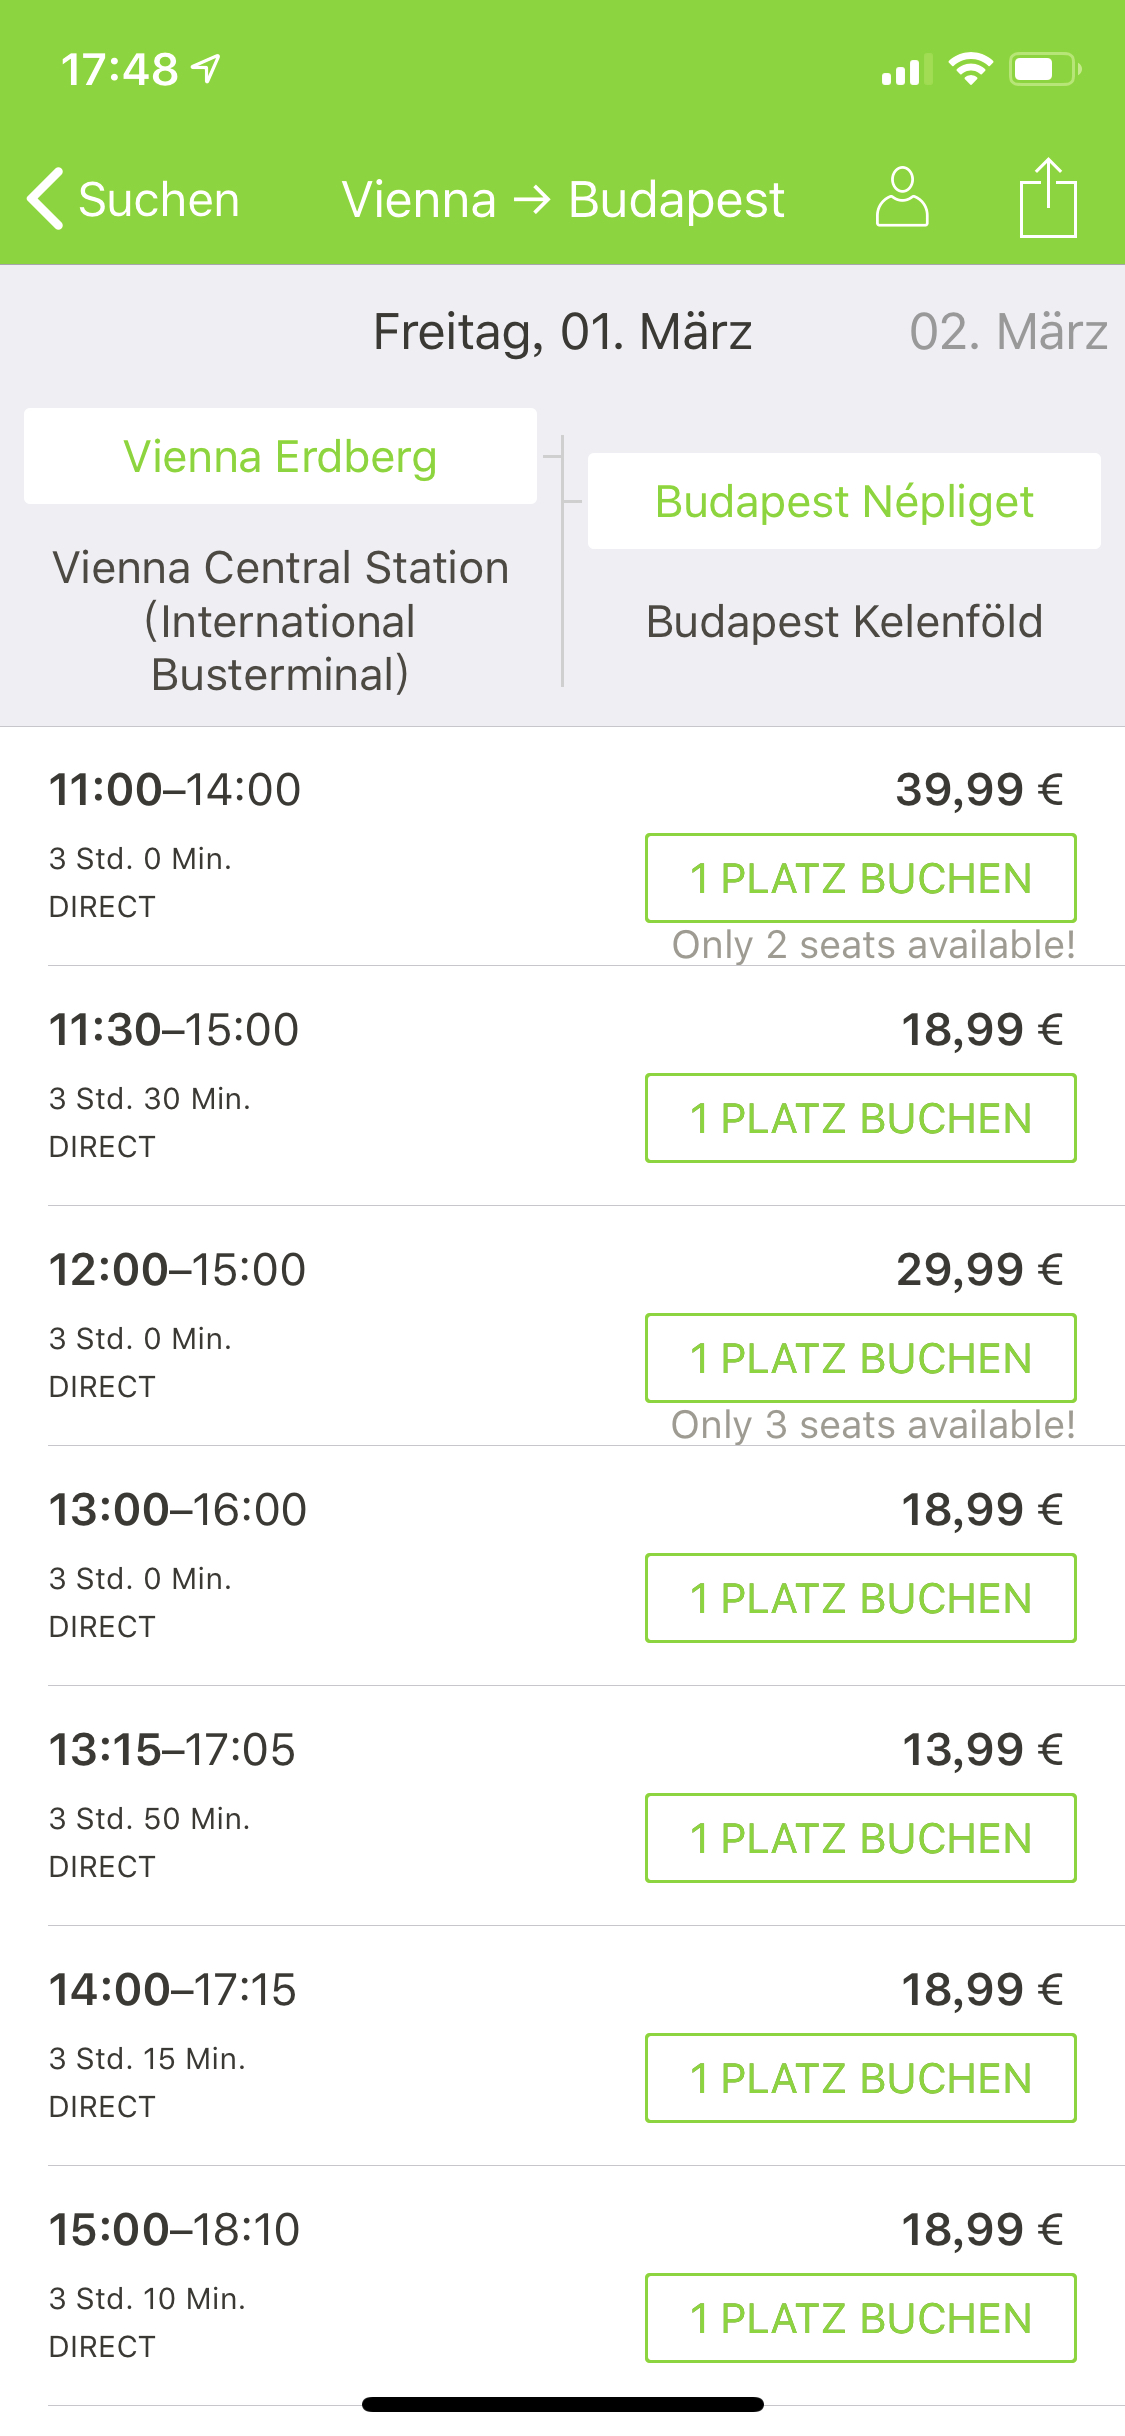Tap the back chevron arrow icon
The width and height of the screenshot is (1125, 2436).
pyautogui.click(x=46, y=198)
